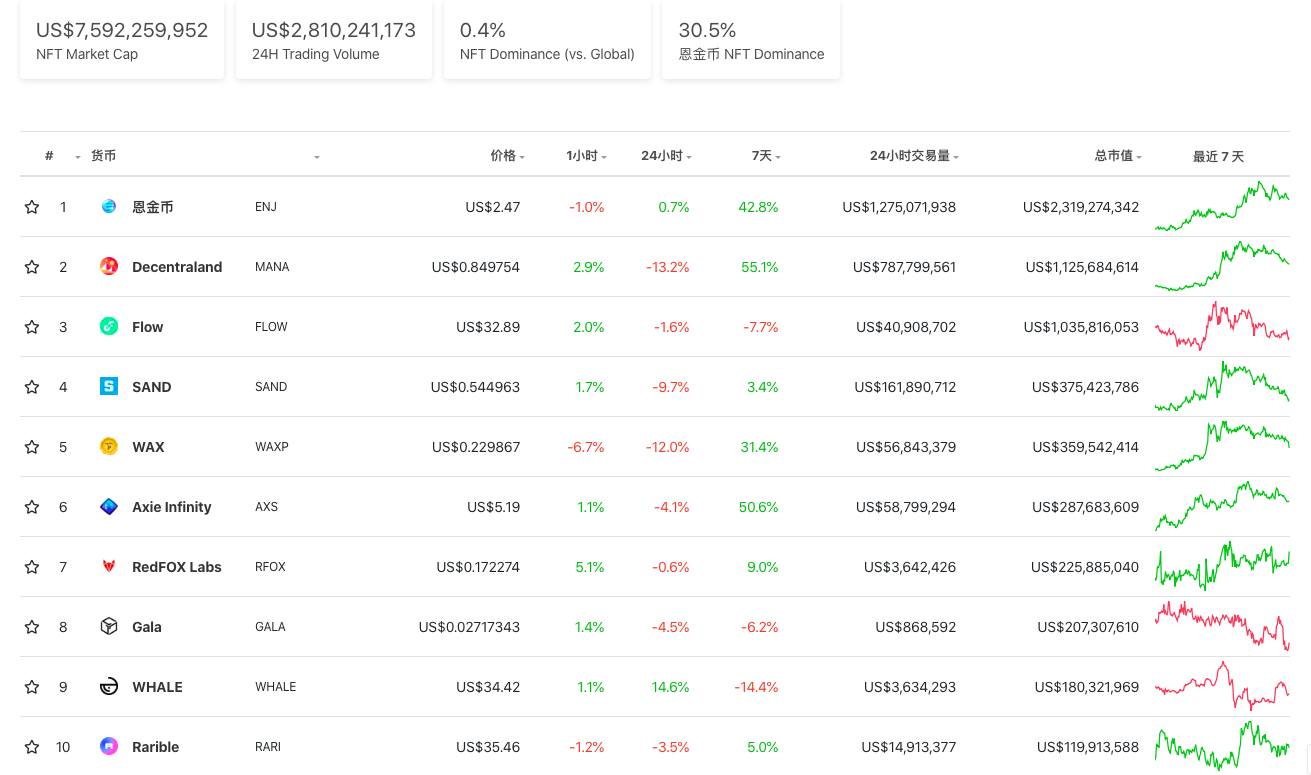The height and width of the screenshot is (775, 1311).
Task: Click the RedFOX Labs logo icon
Action: point(109,567)
